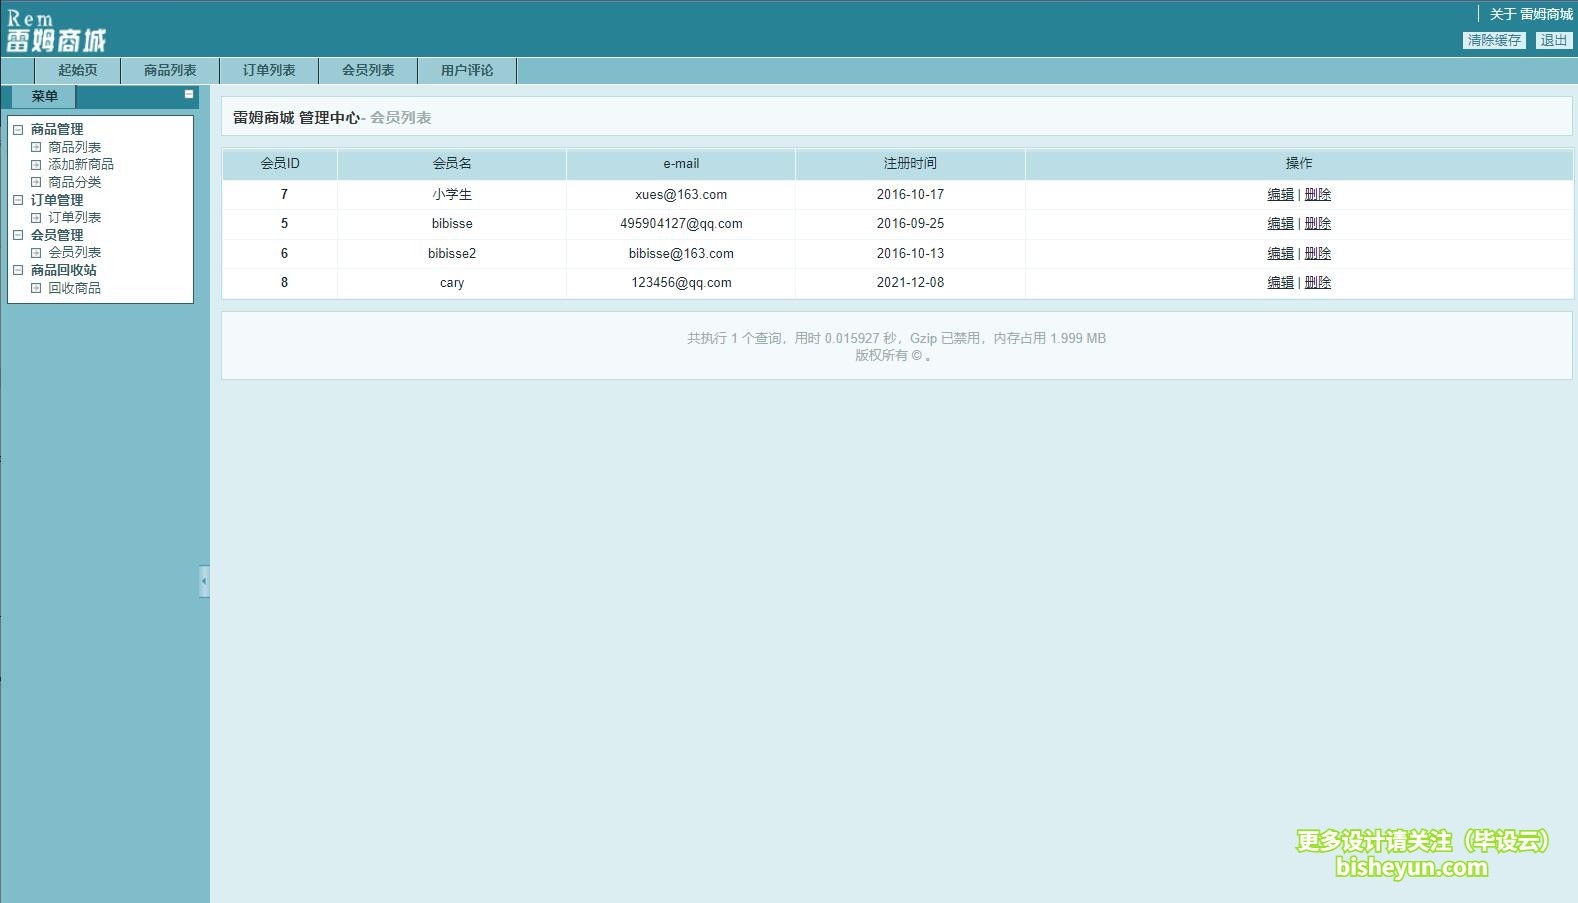Edit member bibisse

(x=1280, y=223)
